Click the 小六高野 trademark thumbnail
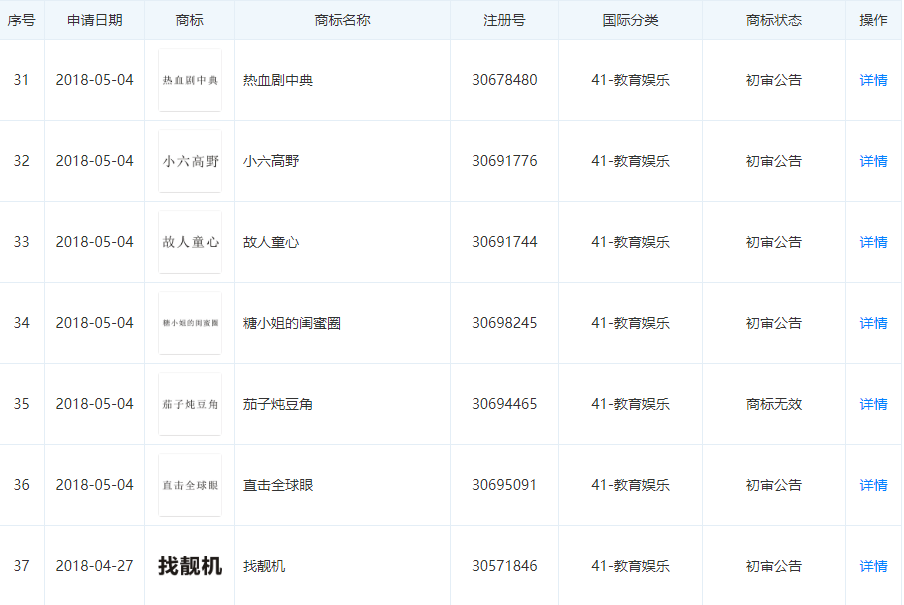This screenshot has width=904, height=605. click(x=190, y=161)
